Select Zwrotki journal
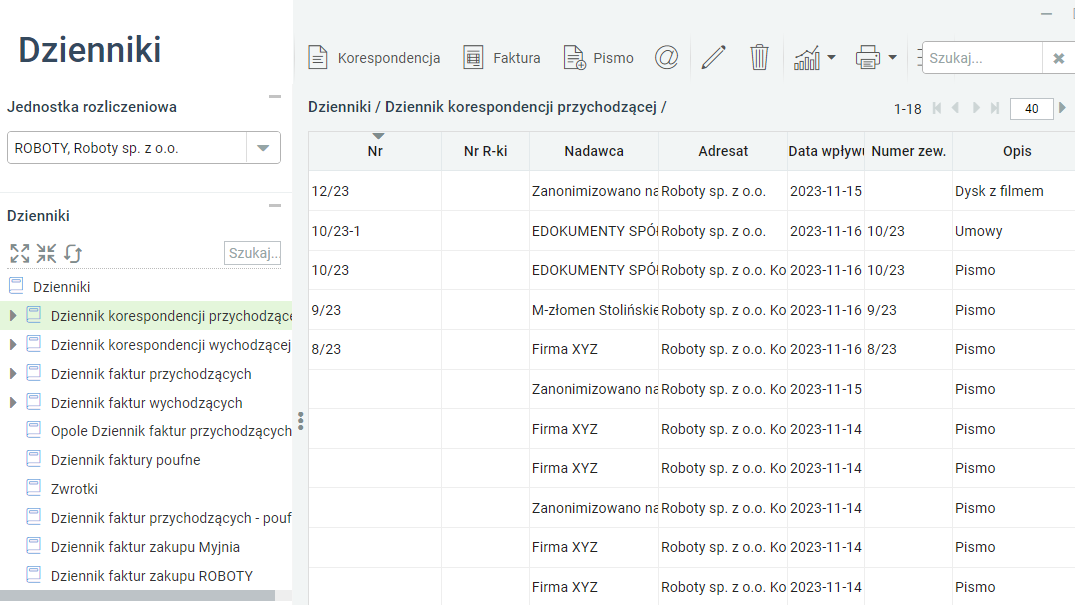 pyautogui.click(x=74, y=488)
